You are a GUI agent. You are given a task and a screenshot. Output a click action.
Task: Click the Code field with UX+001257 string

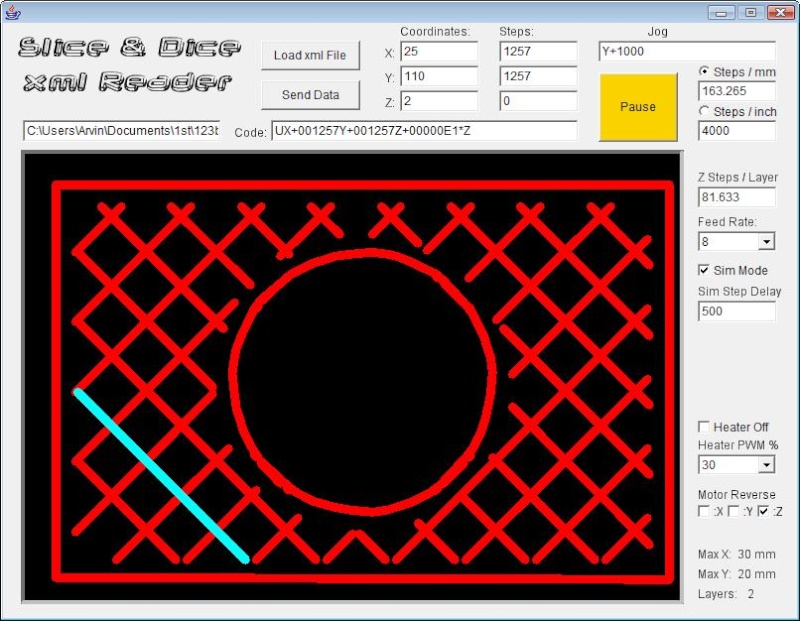424,131
